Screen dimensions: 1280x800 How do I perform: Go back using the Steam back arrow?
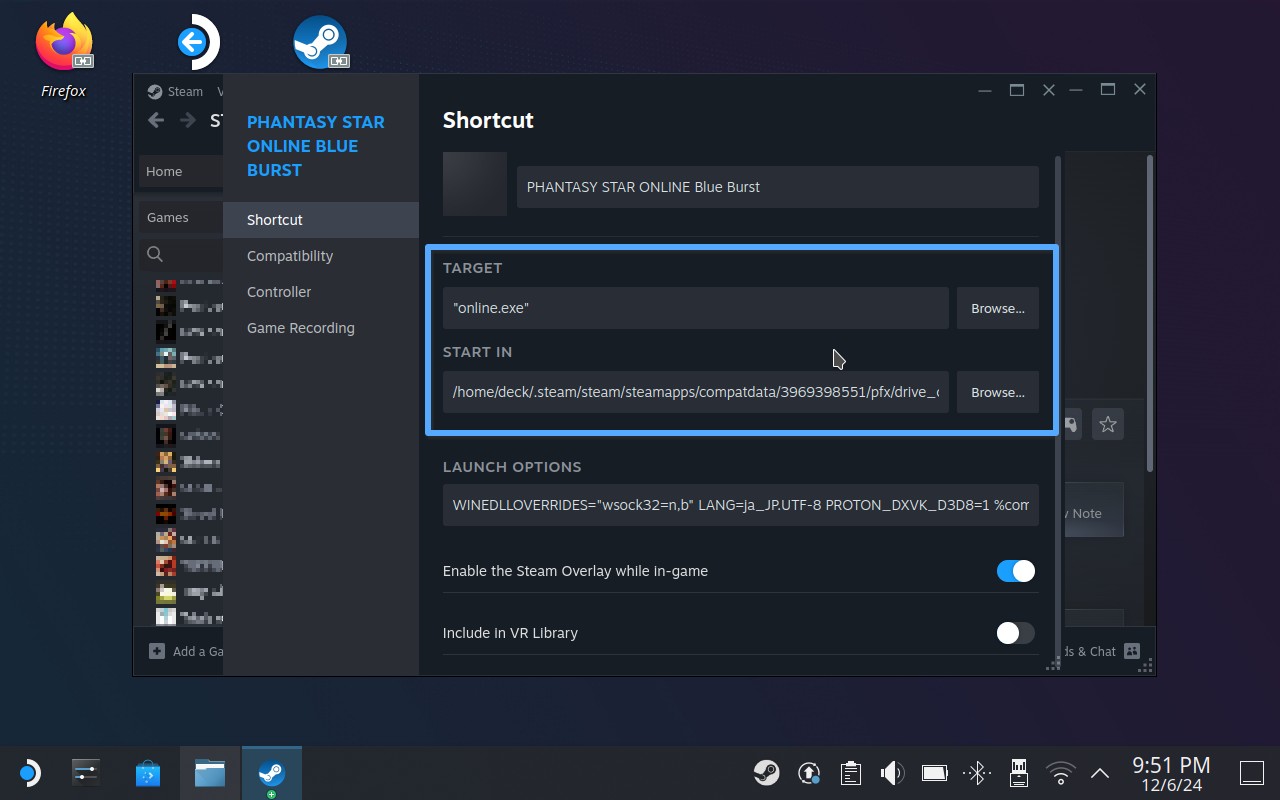[x=156, y=121]
